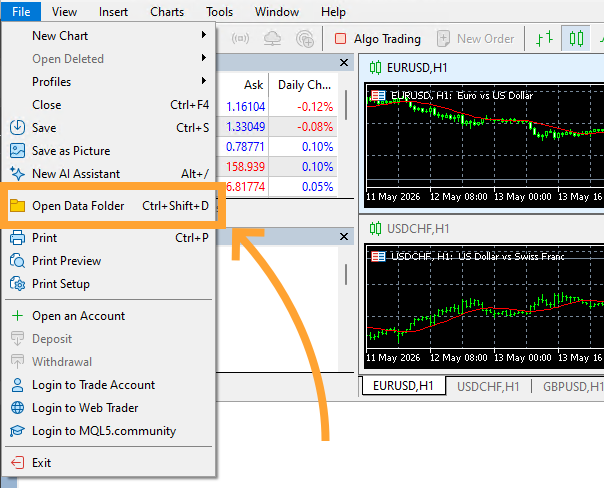Expand the Open Deleted submenu arrow
The image size is (604, 488).
(x=204, y=58)
